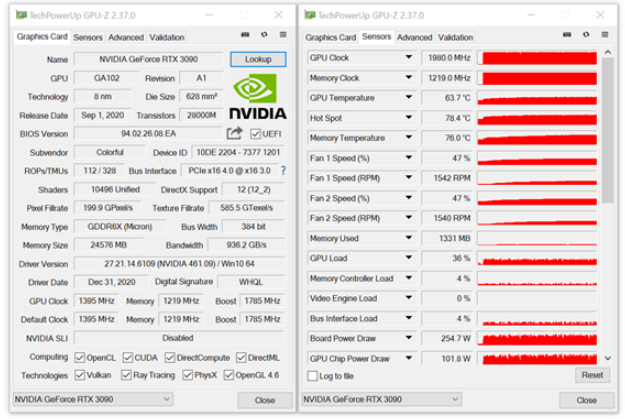This screenshot has height=419, width=625.
Task: Switch to Validation tab in left window
Action: [x=167, y=37]
